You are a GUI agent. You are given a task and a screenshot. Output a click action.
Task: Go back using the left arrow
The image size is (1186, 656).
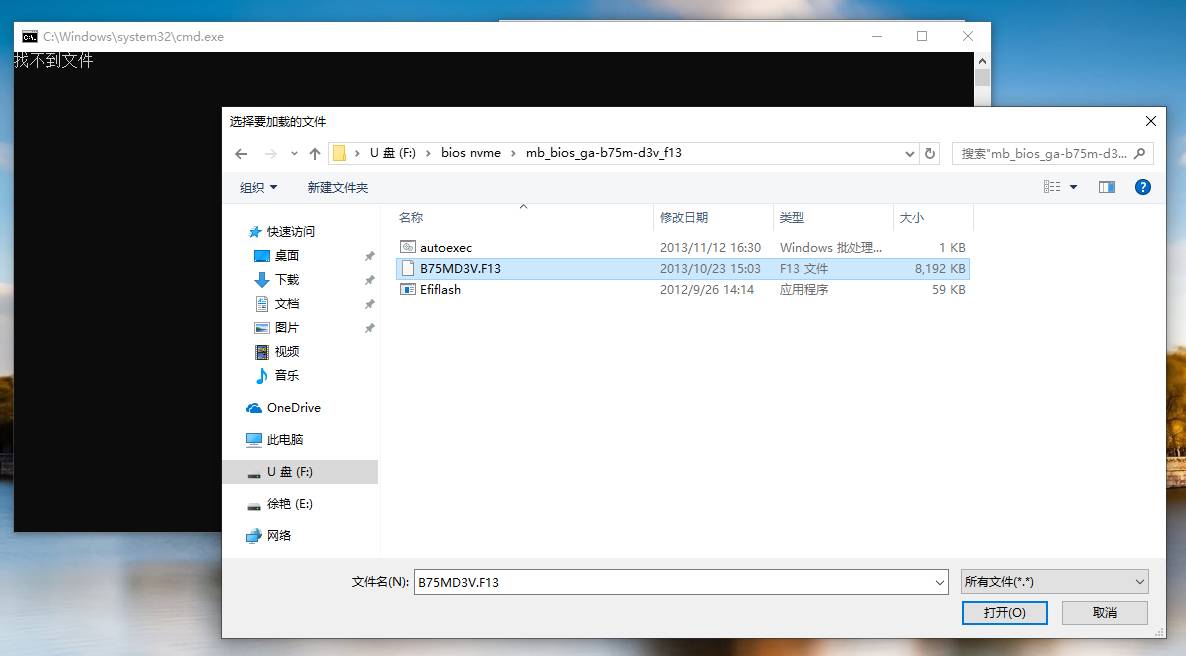241,154
